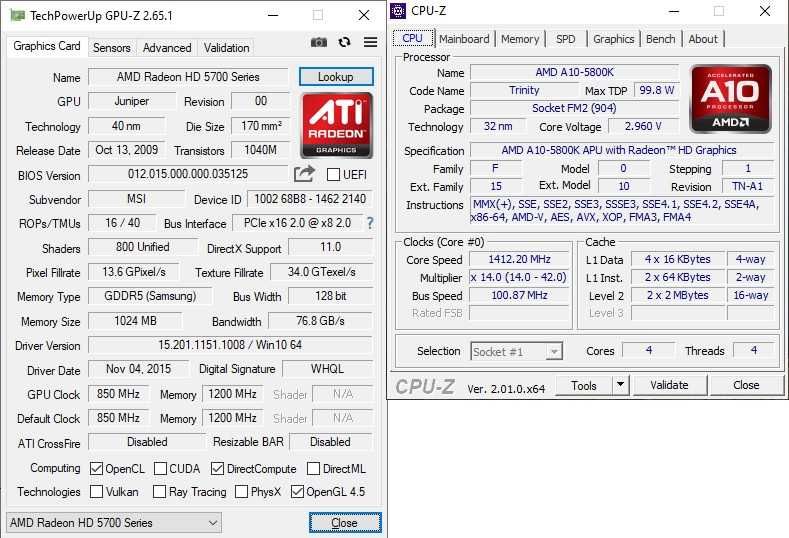Click the Multiplier x 14.0 value

click(x=519, y=277)
